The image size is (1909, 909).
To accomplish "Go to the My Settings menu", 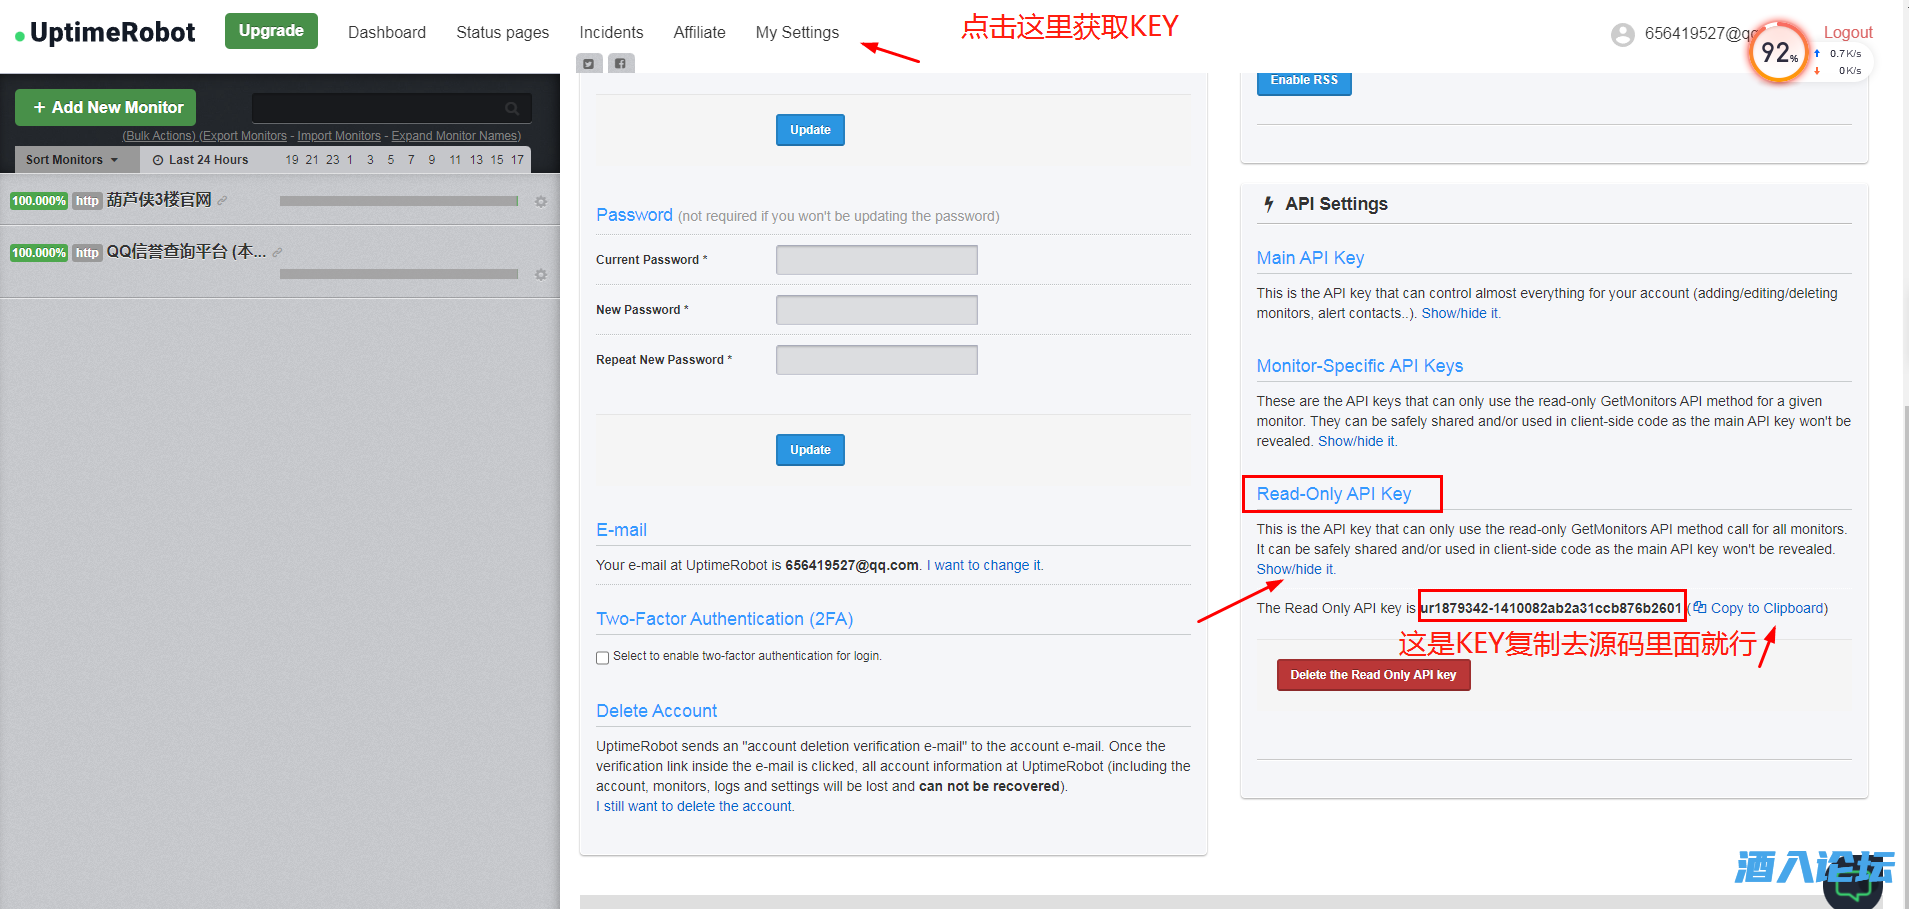I will point(797,33).
